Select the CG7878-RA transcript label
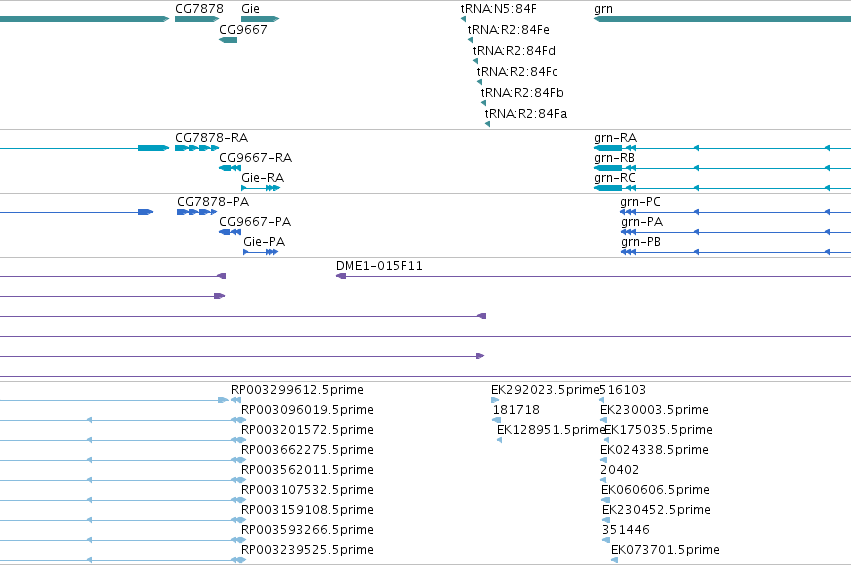This screenshot has width=851, height=565. (212, 138)
